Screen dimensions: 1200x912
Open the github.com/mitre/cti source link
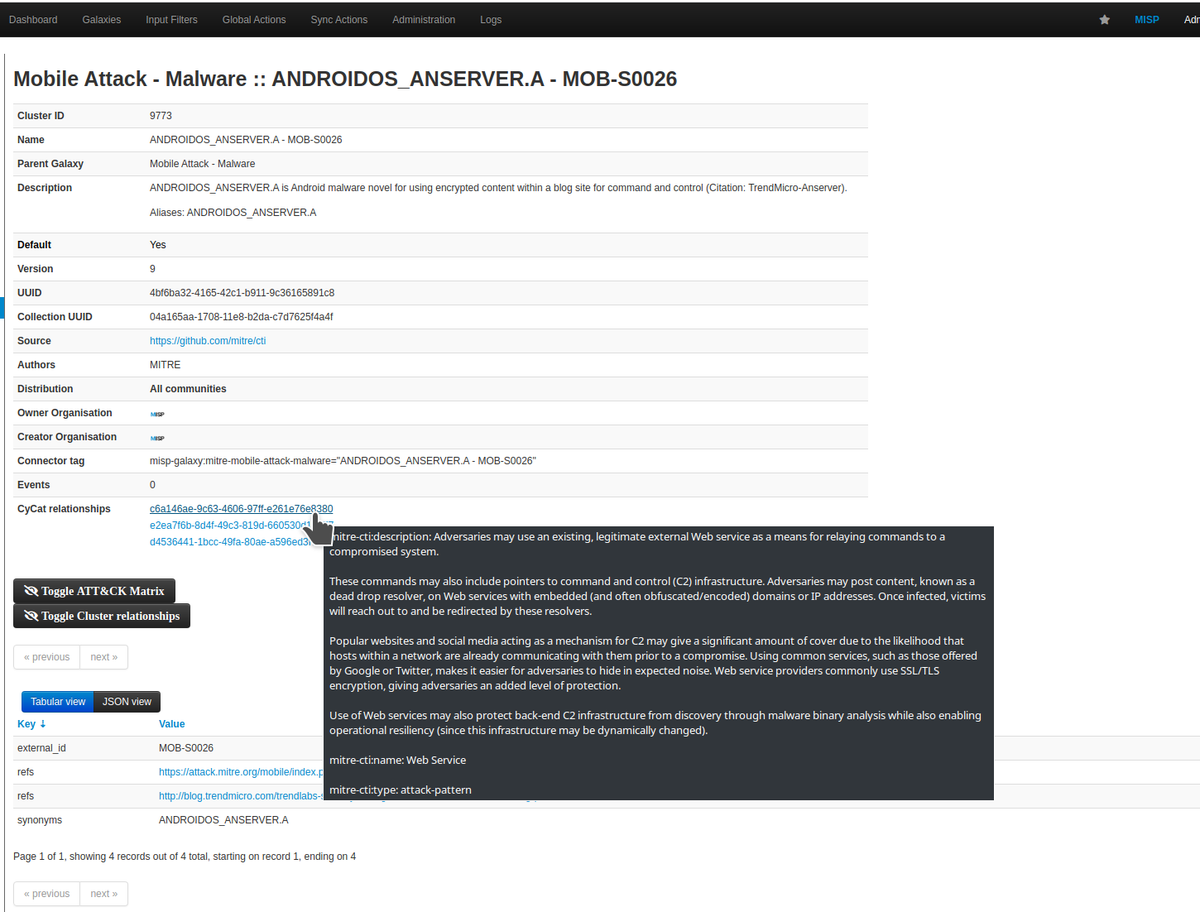[208, 341]
